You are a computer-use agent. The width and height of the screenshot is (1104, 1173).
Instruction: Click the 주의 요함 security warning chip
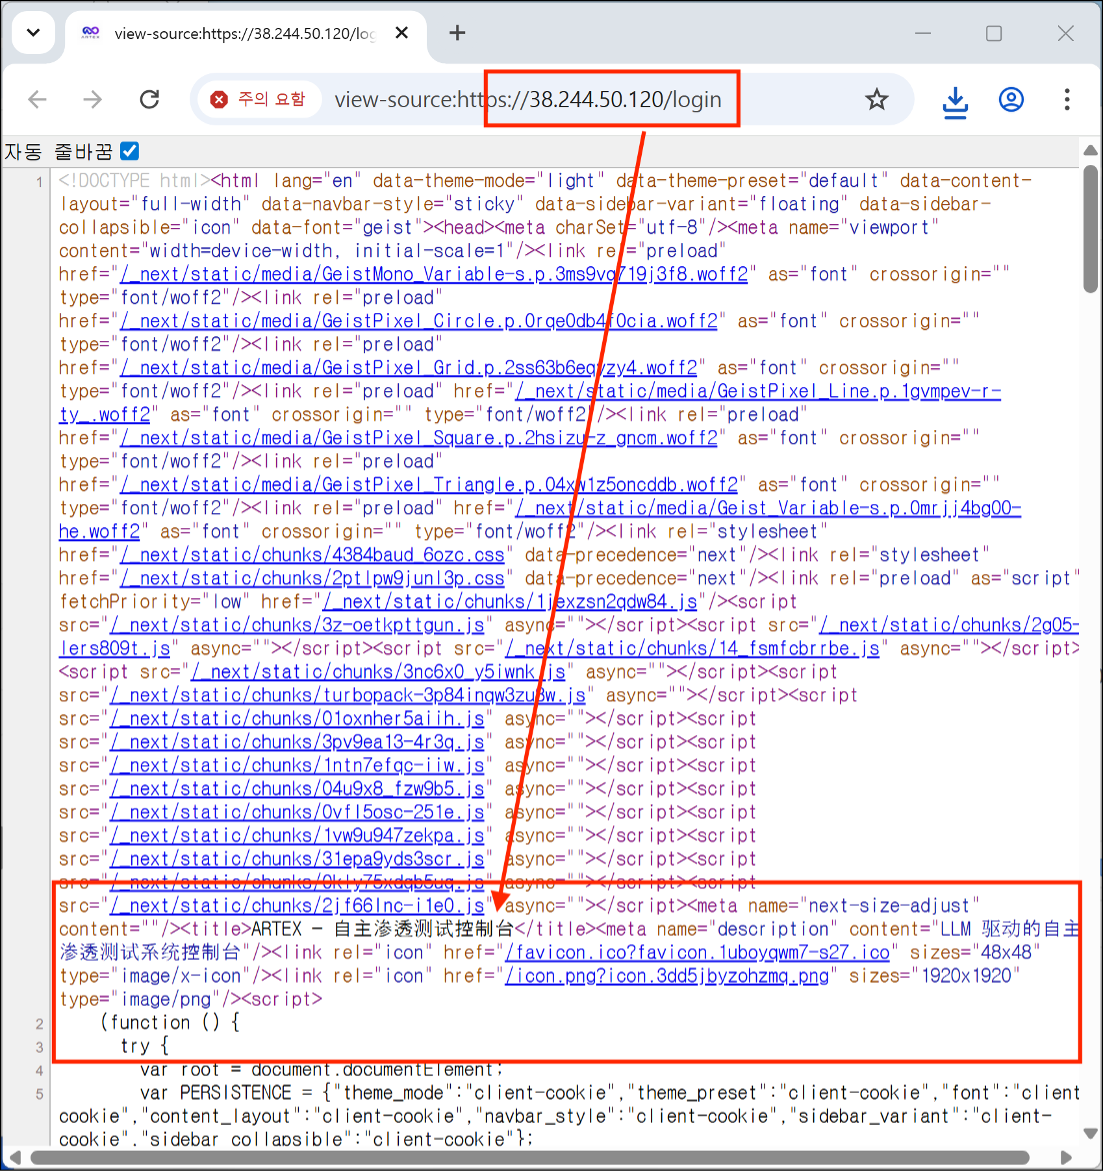point(258,99)
